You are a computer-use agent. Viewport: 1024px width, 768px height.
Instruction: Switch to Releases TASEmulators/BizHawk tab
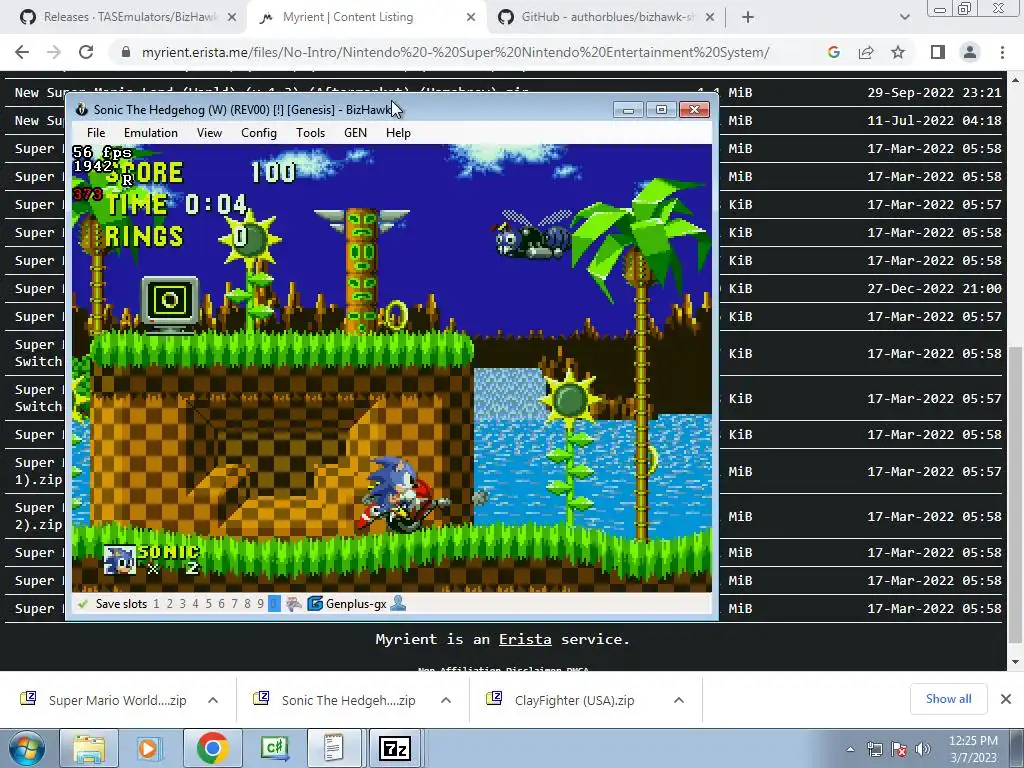point(129,17)
